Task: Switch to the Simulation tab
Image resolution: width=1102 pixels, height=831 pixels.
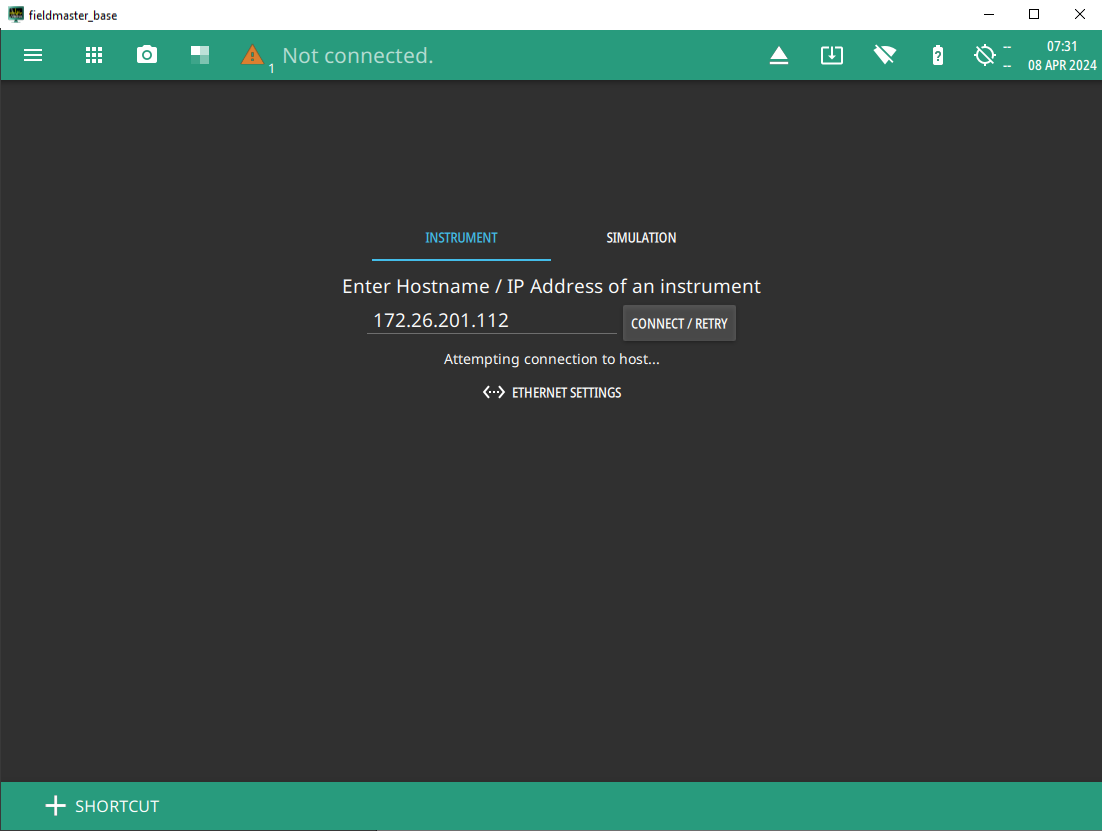Action: (641, 238)
